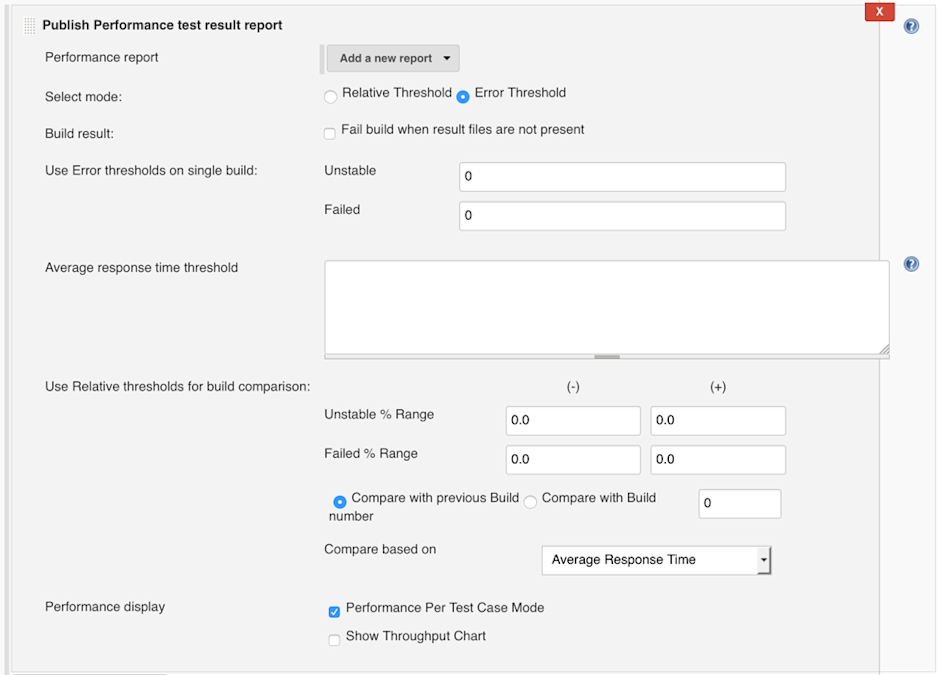Image resolution: width=940 pixels, height=675 pixels.
Task: Select the Error Threshold mode
Action: point(462,96)
